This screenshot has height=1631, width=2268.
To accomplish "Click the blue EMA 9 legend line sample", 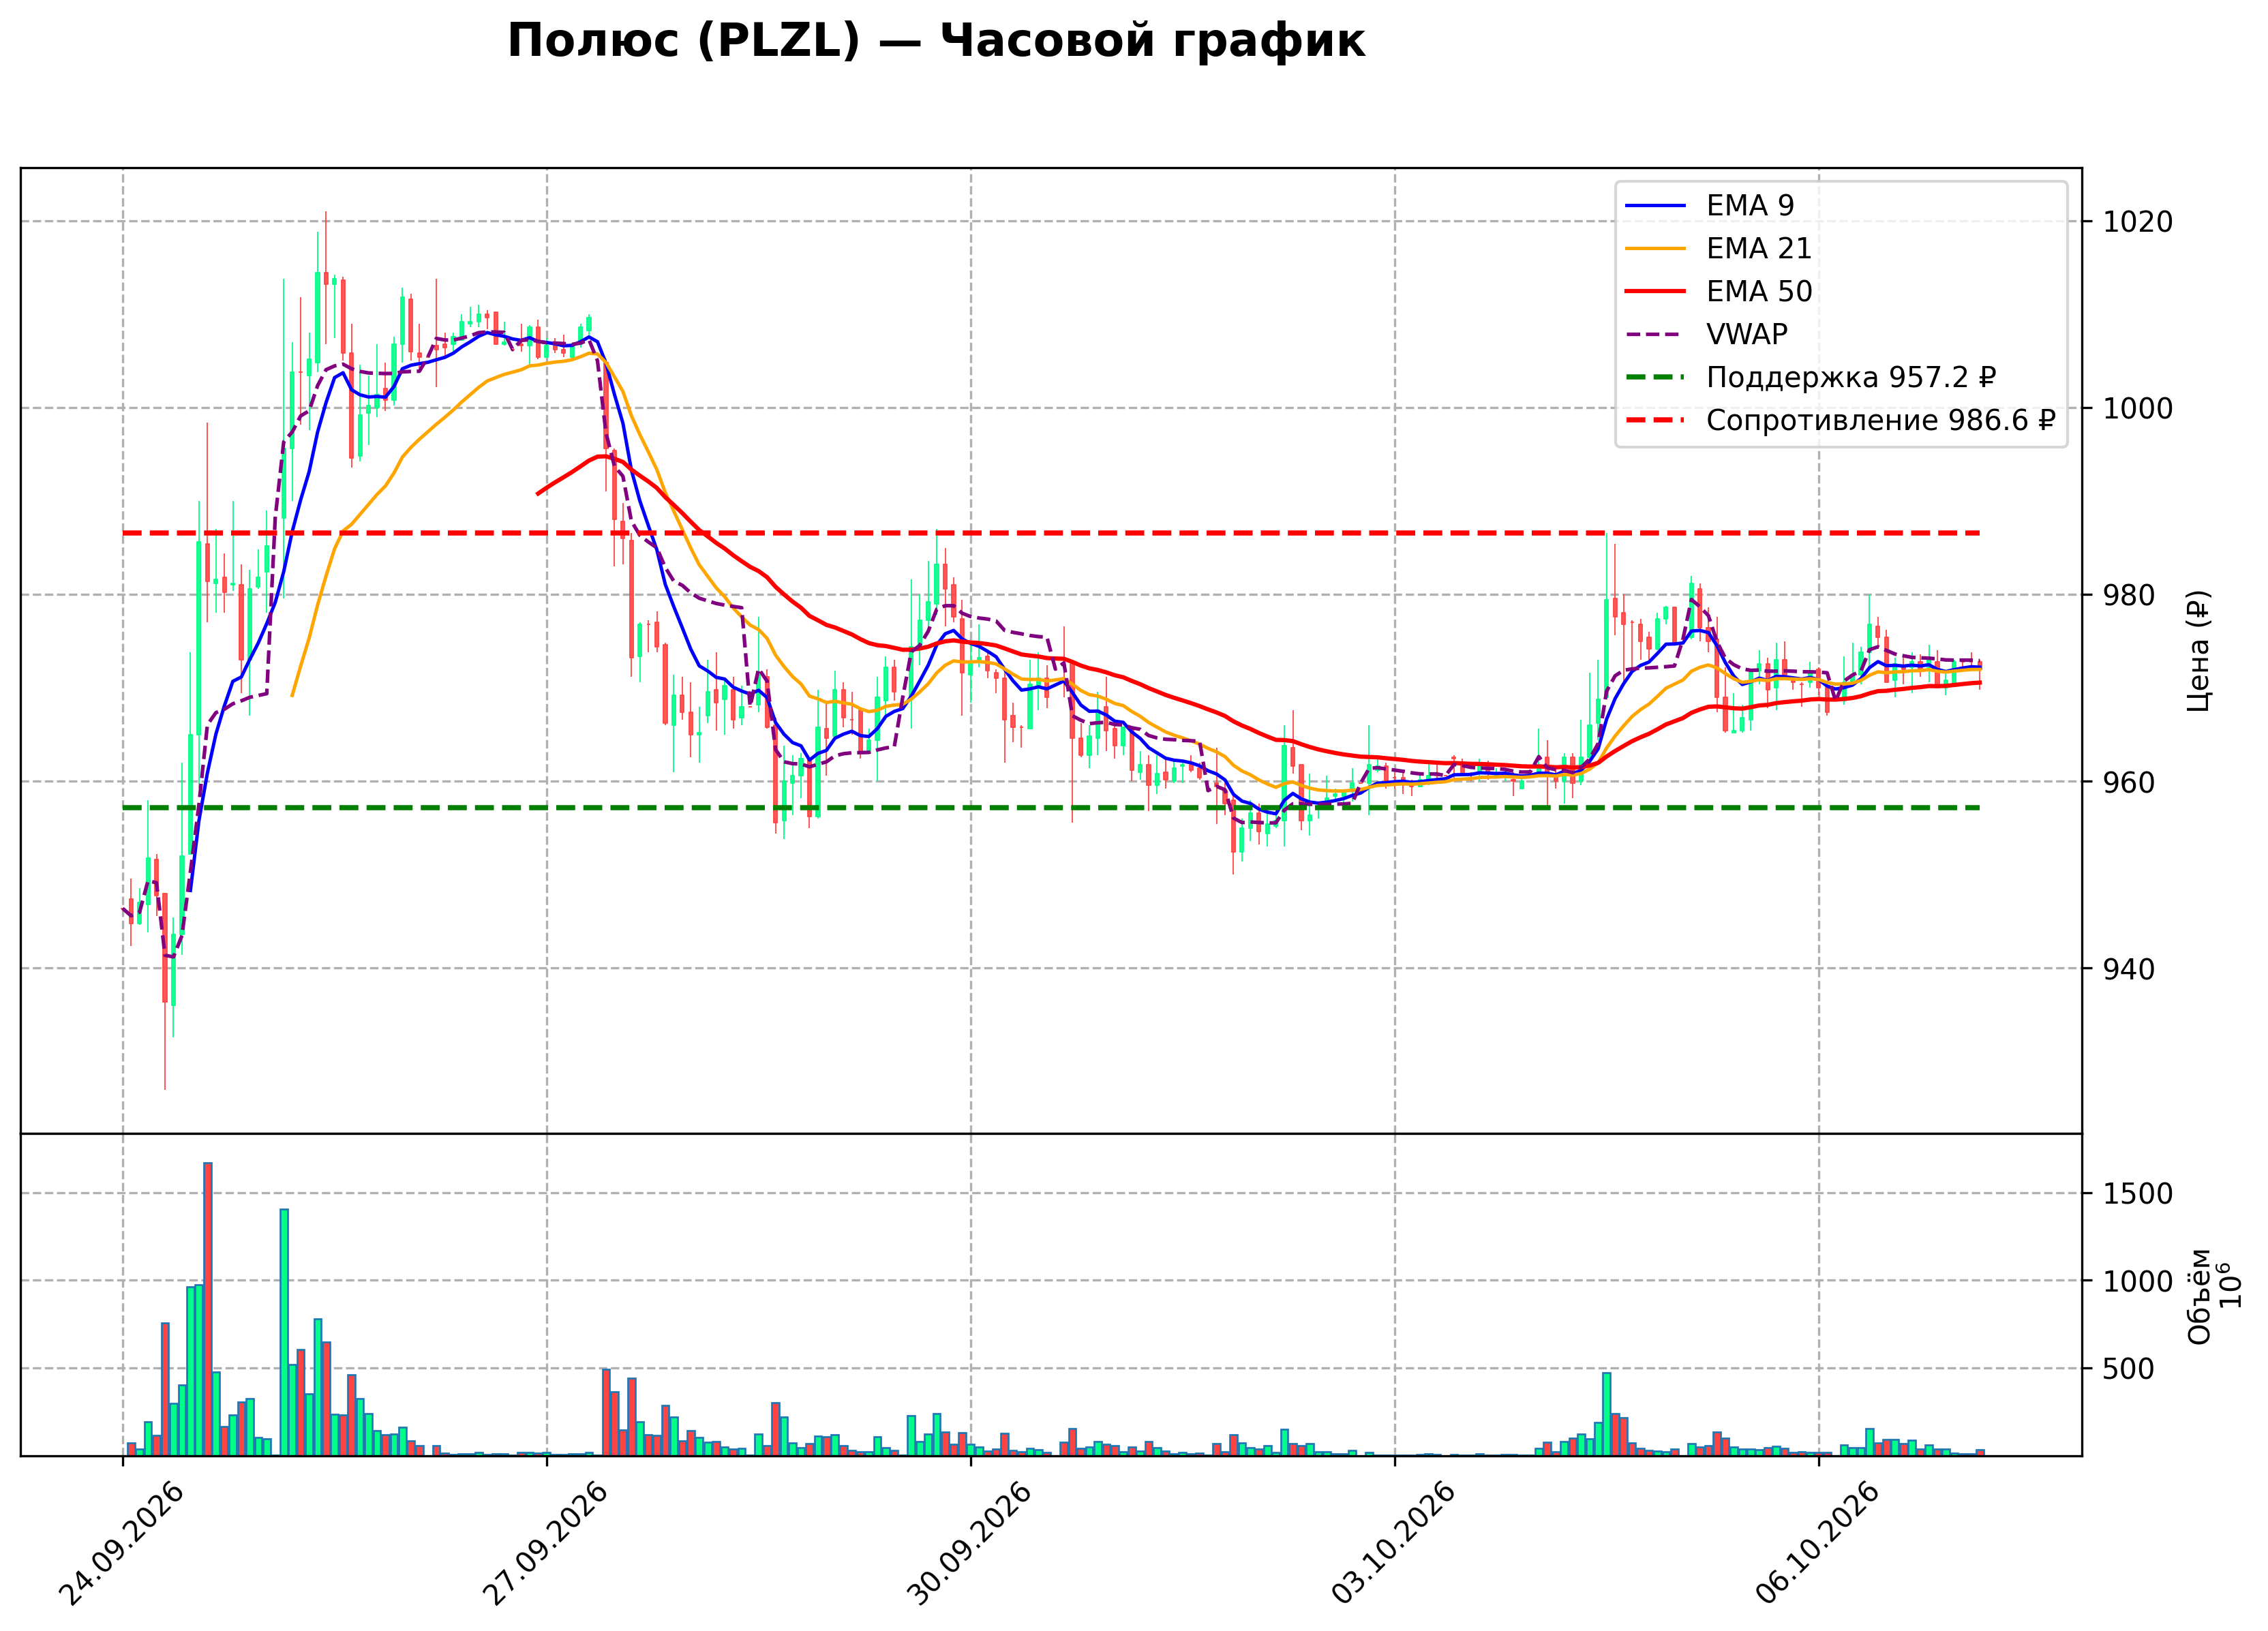I will pos(1655,206).
